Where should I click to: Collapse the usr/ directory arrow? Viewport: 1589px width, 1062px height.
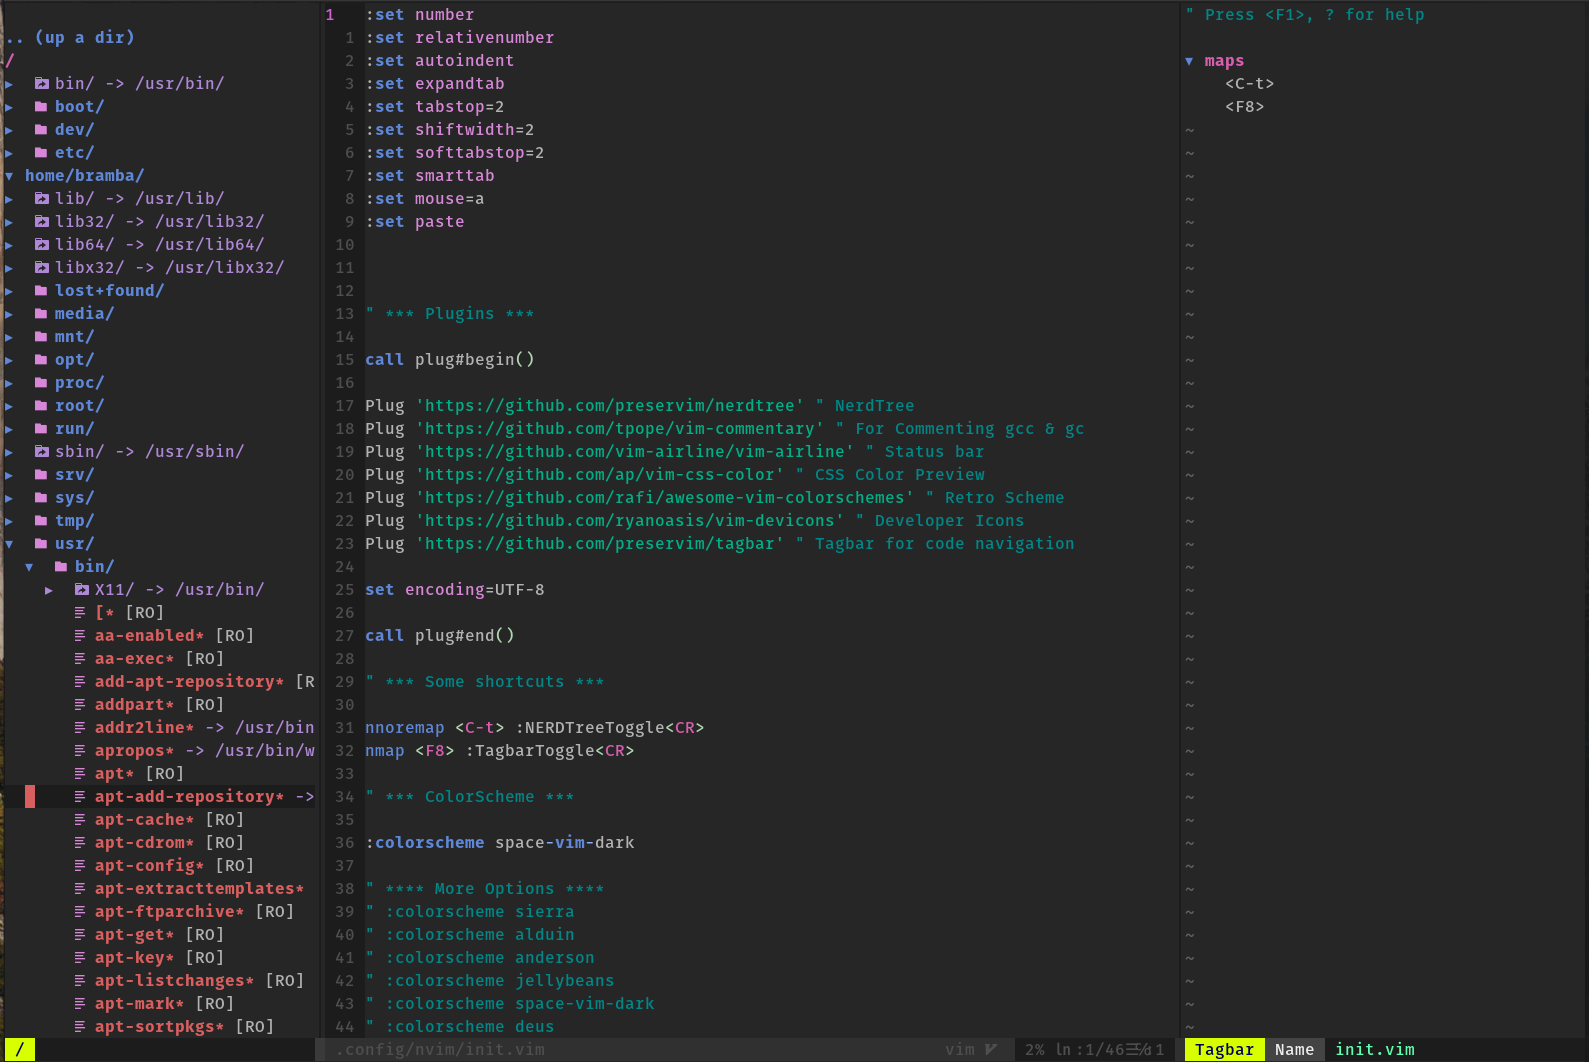[10, 543]
